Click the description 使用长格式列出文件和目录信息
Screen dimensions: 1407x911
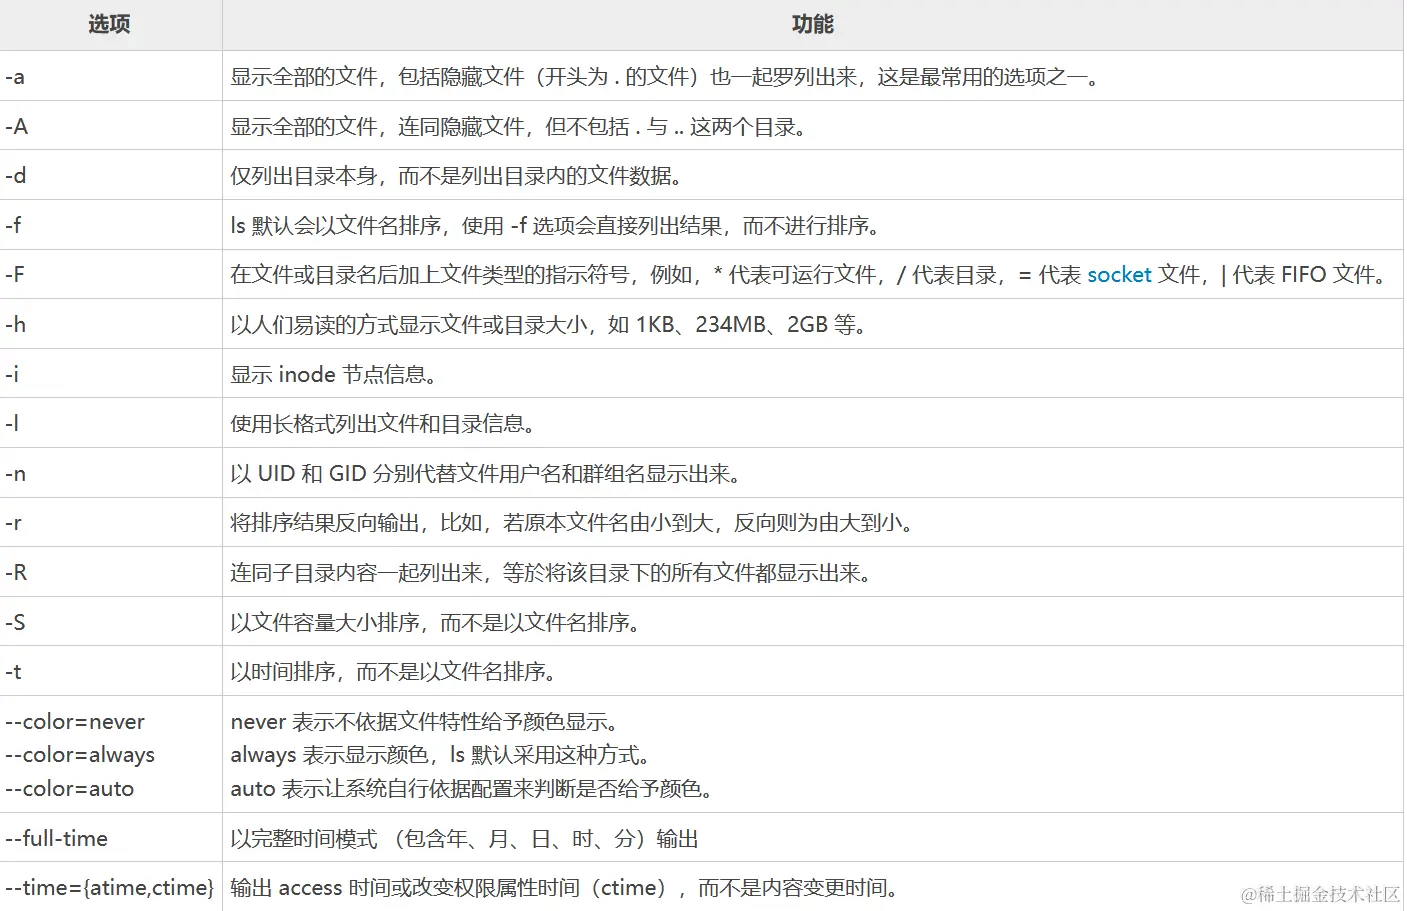pyautogui.click(x=383, y=424)
